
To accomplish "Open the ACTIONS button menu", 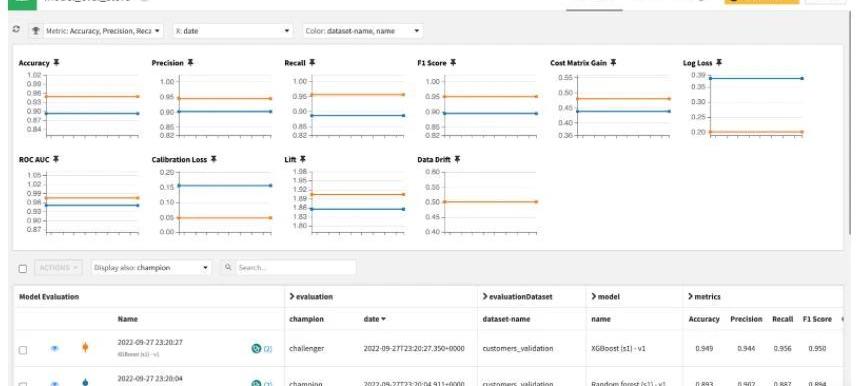I will [x=58, y=268].
